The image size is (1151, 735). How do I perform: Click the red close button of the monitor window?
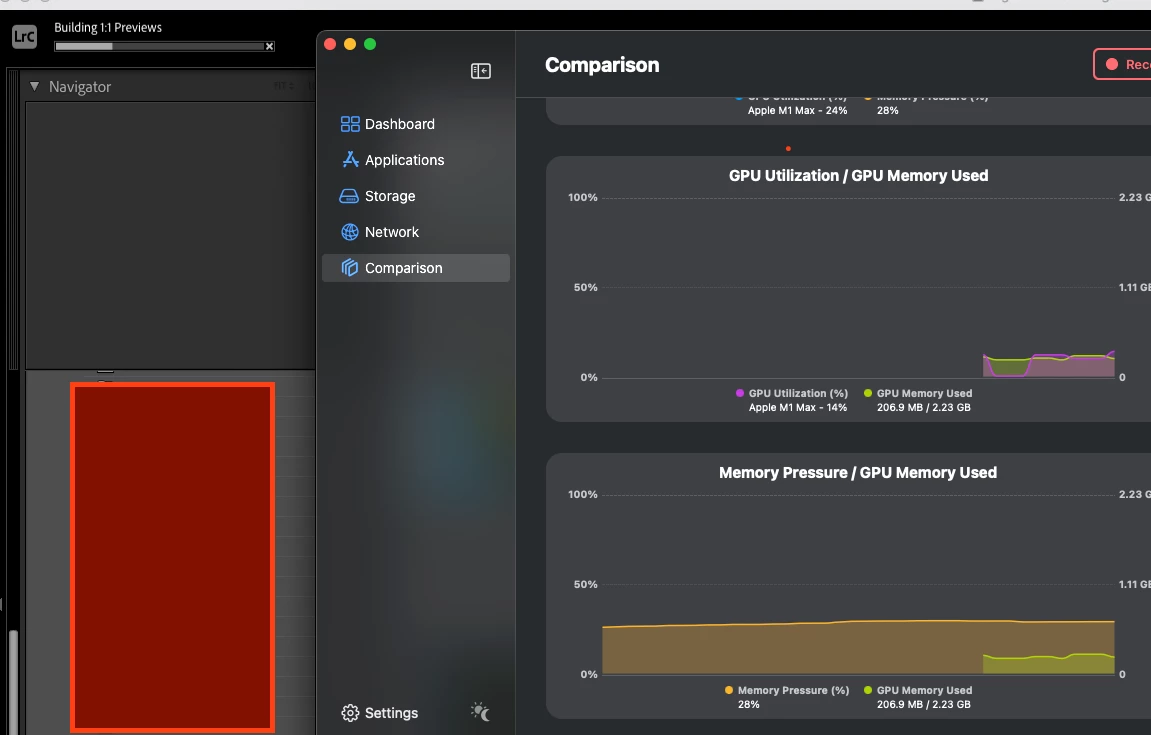click(330, 44)
